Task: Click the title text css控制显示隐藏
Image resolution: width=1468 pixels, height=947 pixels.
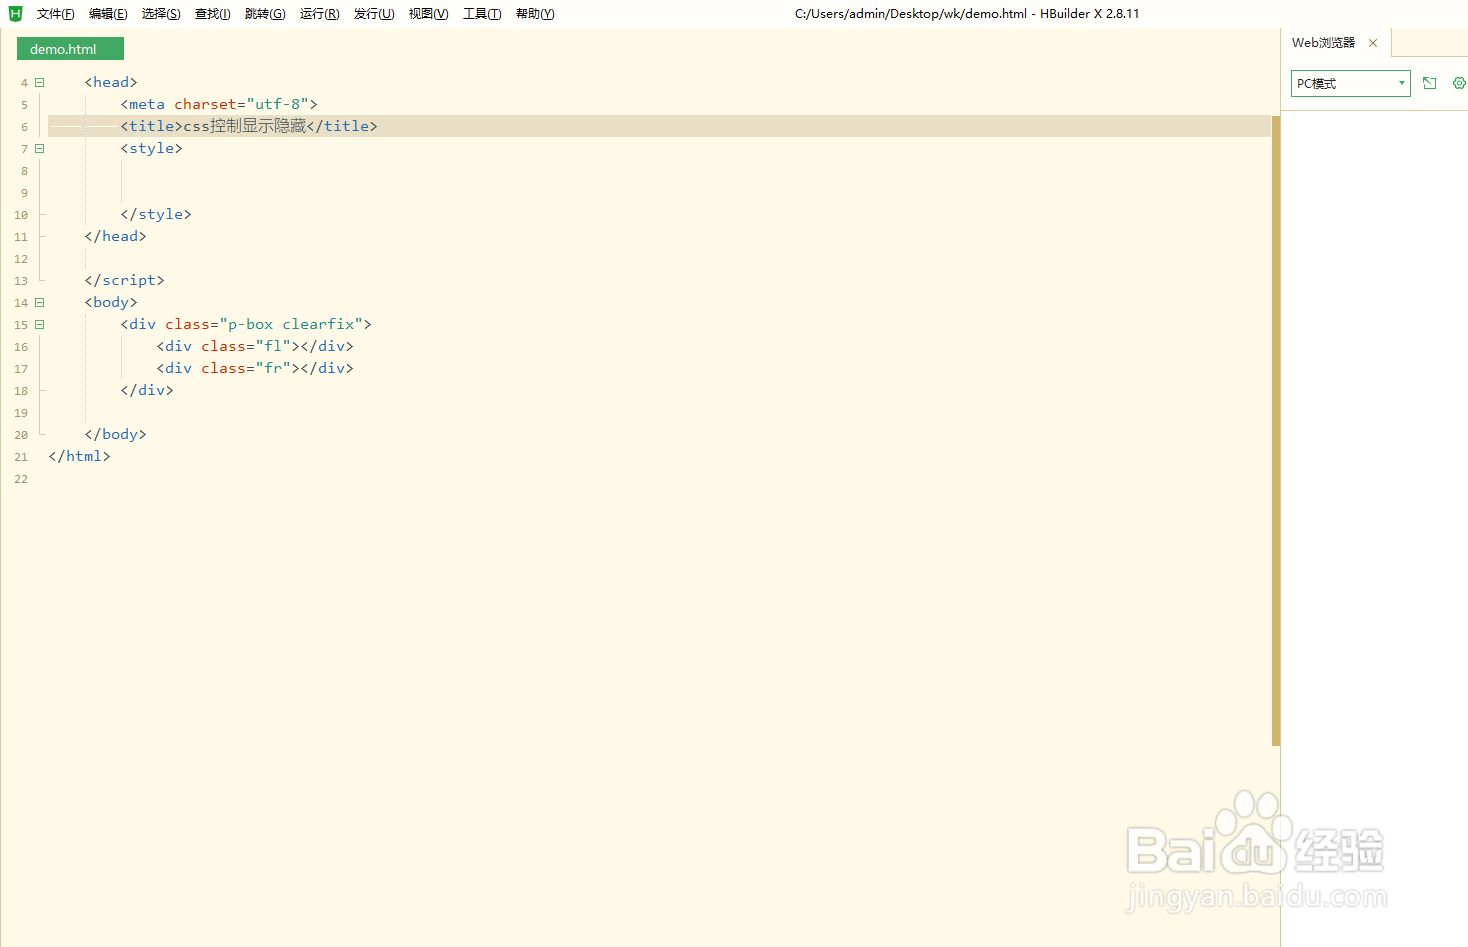Action: coord(245,126)
